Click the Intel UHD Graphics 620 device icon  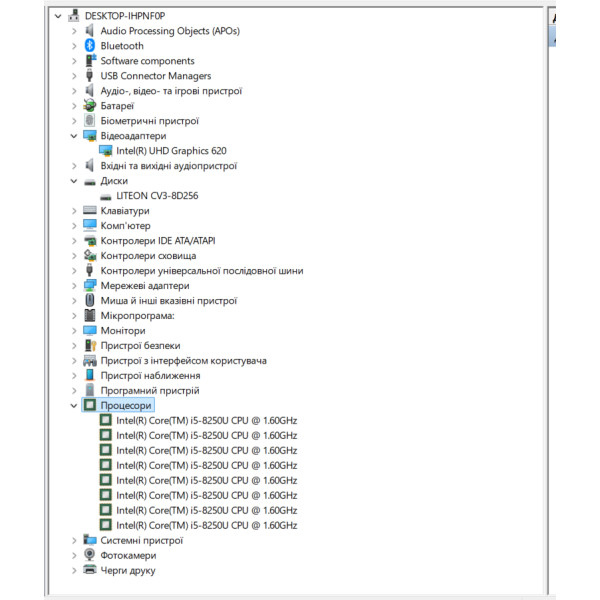(x=106, y=151)
